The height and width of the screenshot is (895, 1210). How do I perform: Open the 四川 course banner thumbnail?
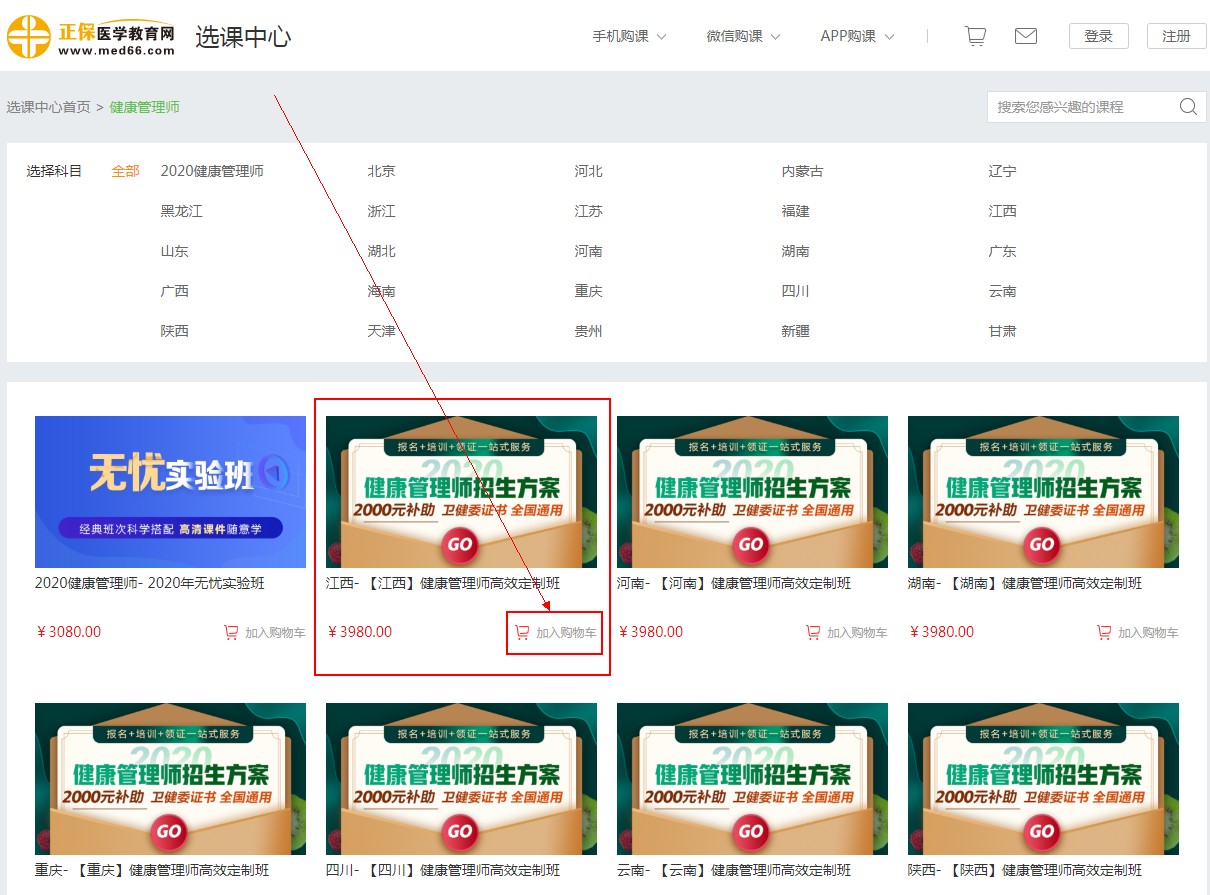(461, 779)
